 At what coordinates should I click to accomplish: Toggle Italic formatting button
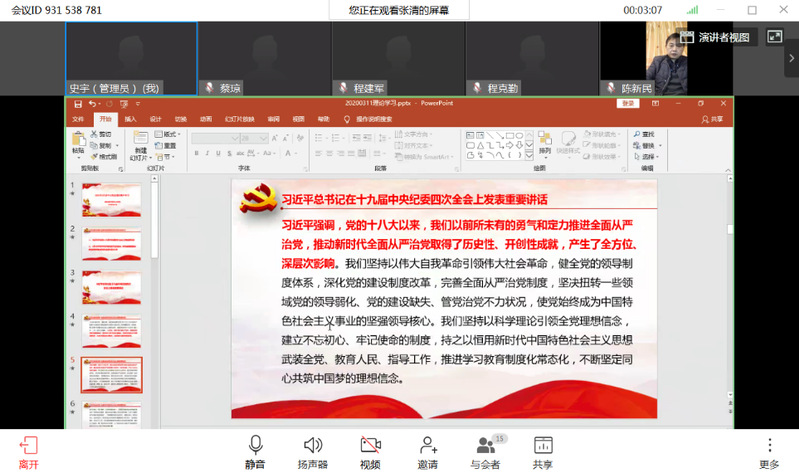tap(207, 153)
